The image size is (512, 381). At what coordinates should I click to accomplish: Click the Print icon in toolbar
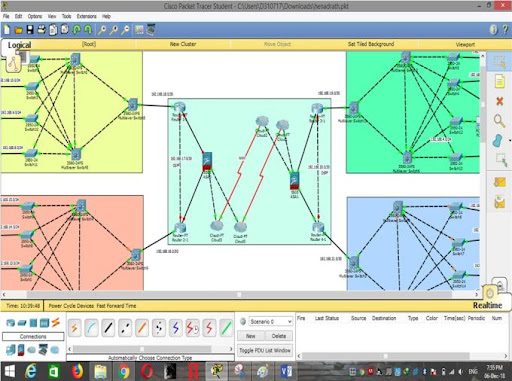41,30
